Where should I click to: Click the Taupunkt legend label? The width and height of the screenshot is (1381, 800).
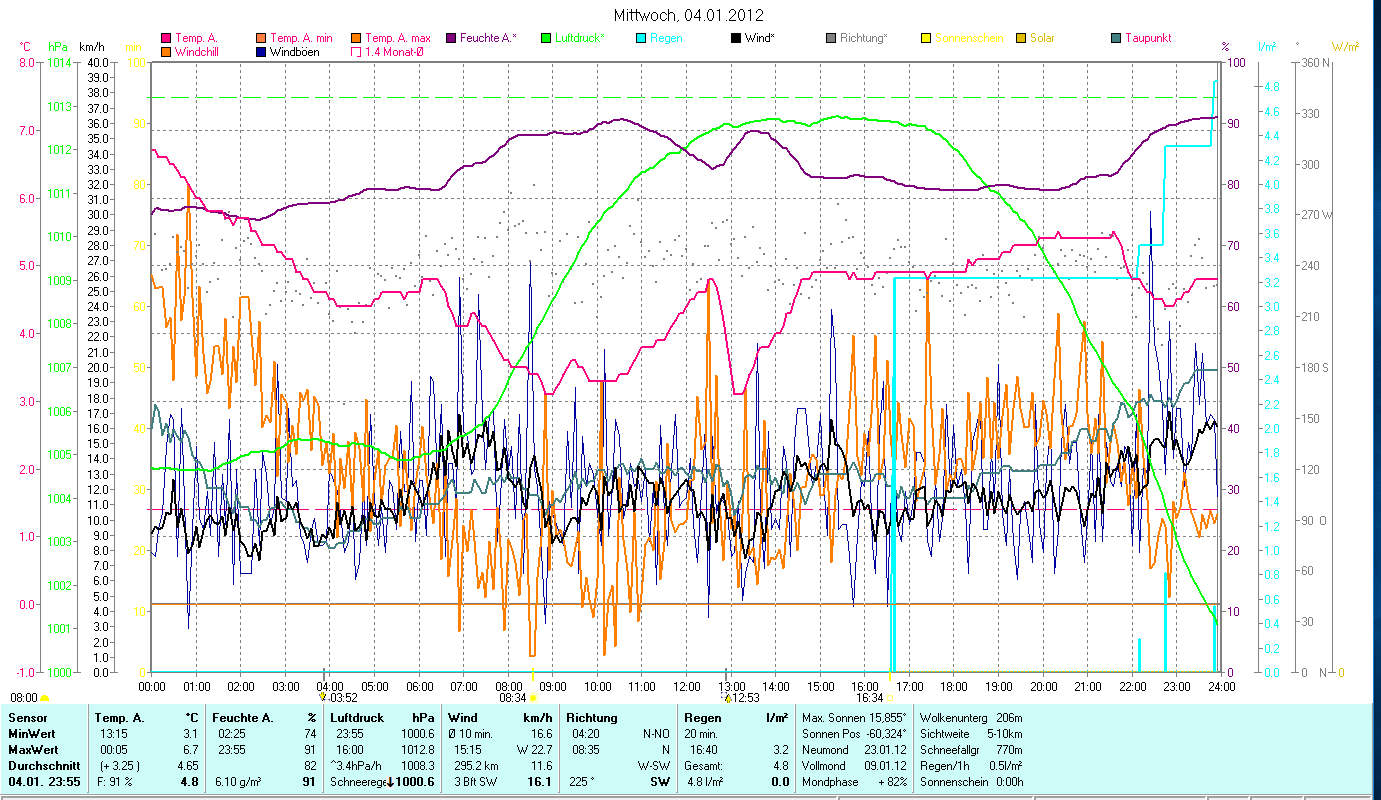tap(1147, 38)
